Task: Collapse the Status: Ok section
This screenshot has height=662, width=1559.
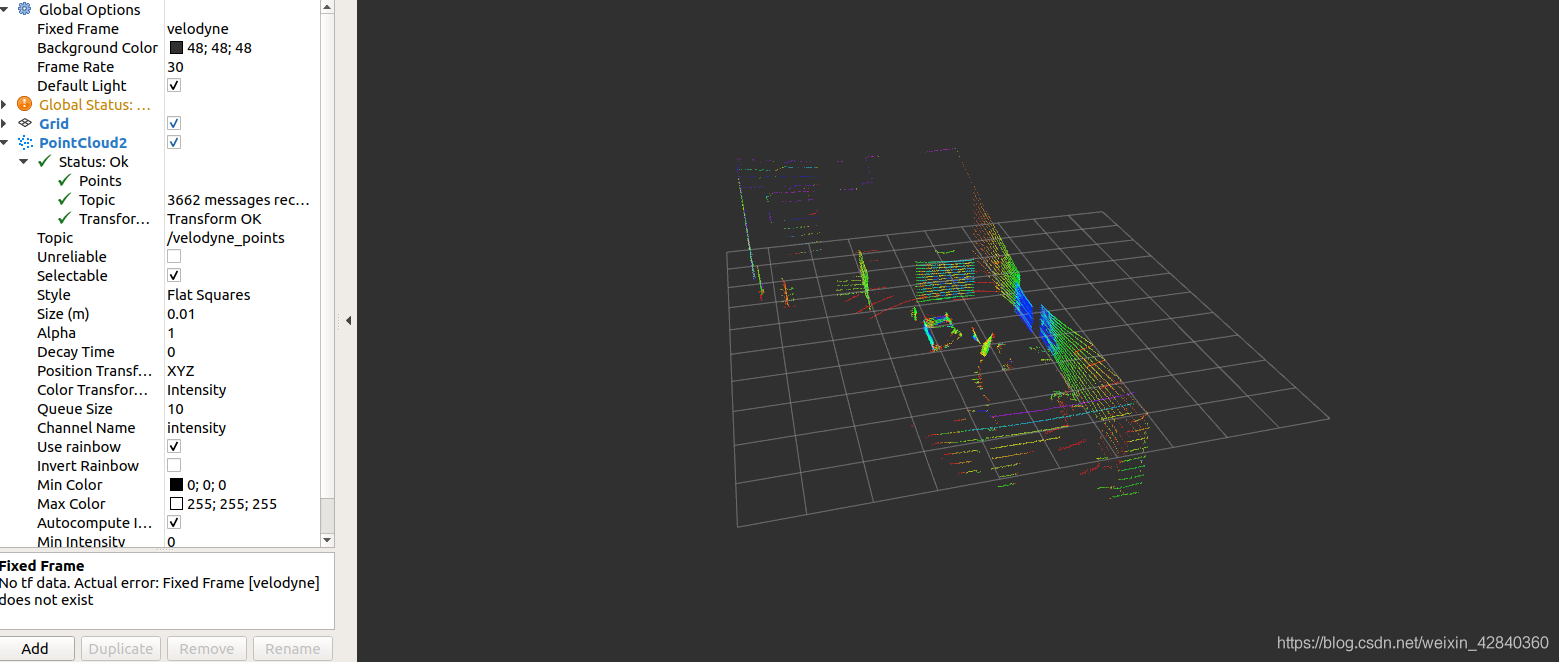Action: point(23,161)
